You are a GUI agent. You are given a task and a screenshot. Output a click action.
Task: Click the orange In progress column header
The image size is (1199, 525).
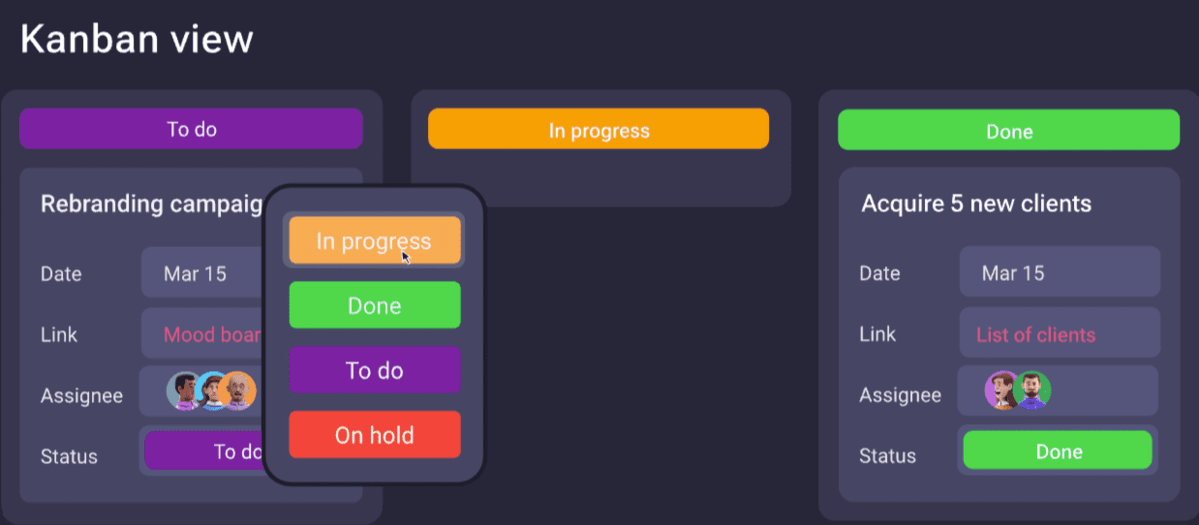(x=598, y=130)
